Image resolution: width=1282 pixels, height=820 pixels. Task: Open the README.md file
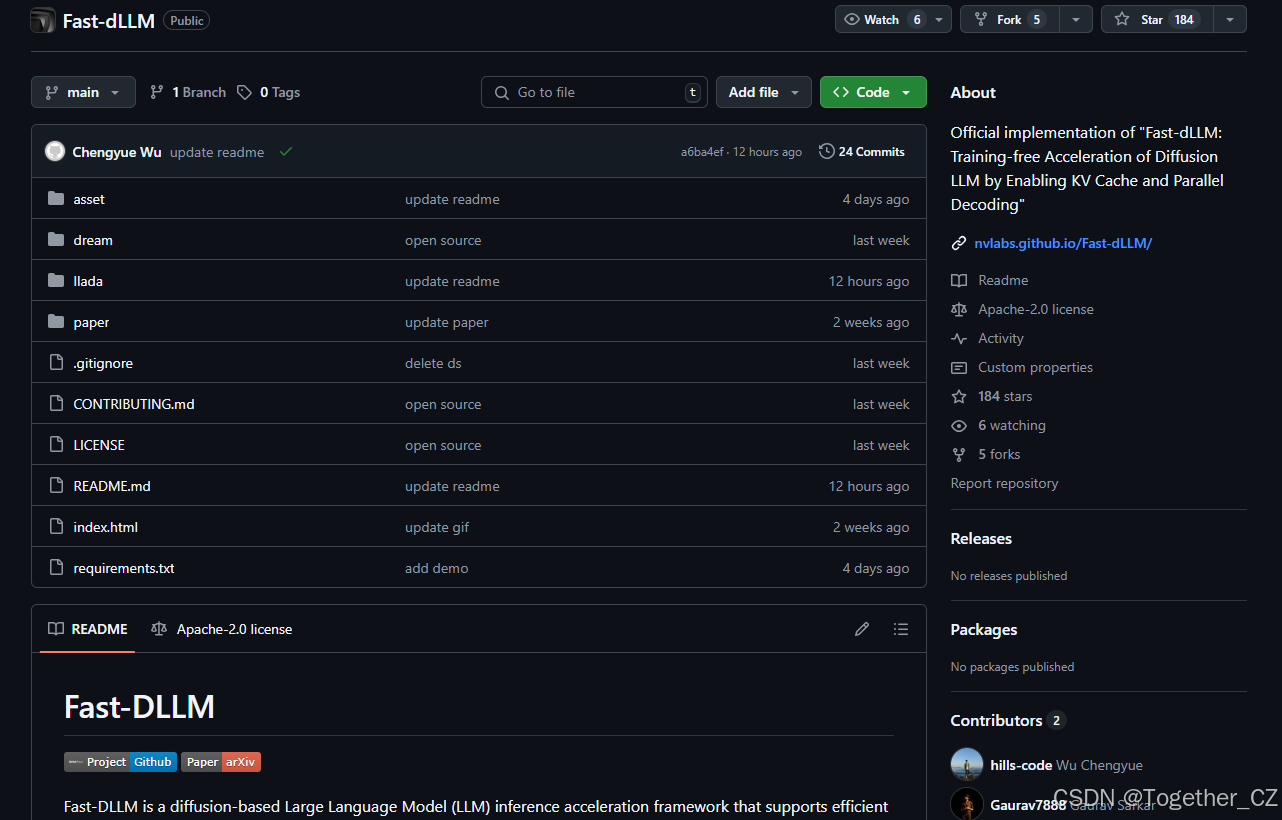112,486
